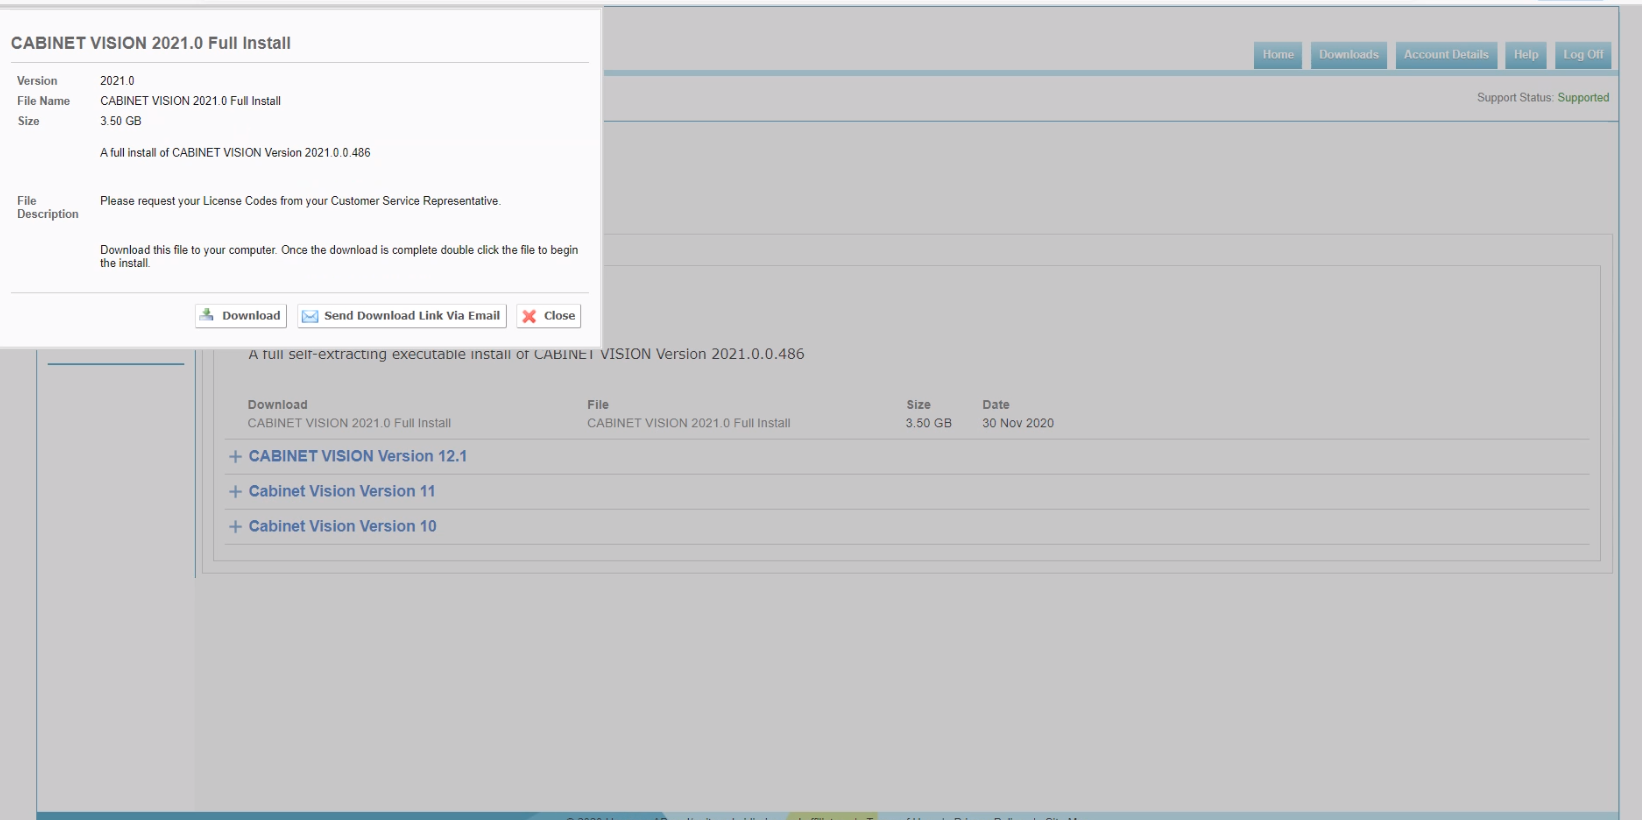Open the Help menu tab
The width and height of the screenshot is (1642, 820).
click(1526, 55)
